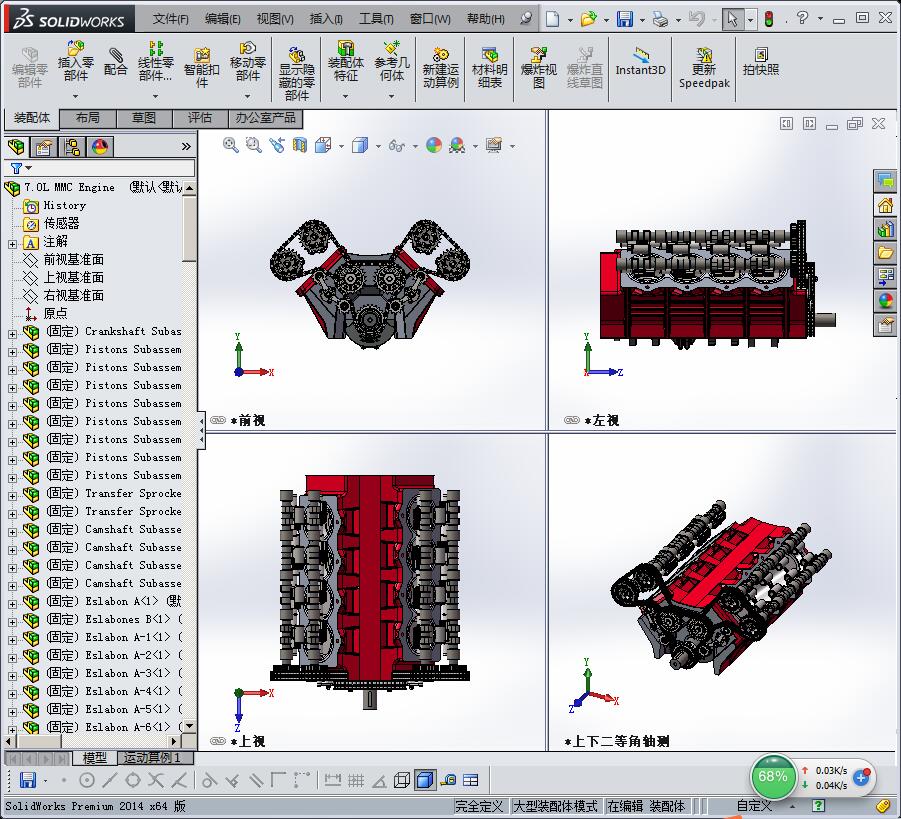Expand the Eslabon A<1> tree node
This screenshot has width=901, height=819.
pos(13,604)
